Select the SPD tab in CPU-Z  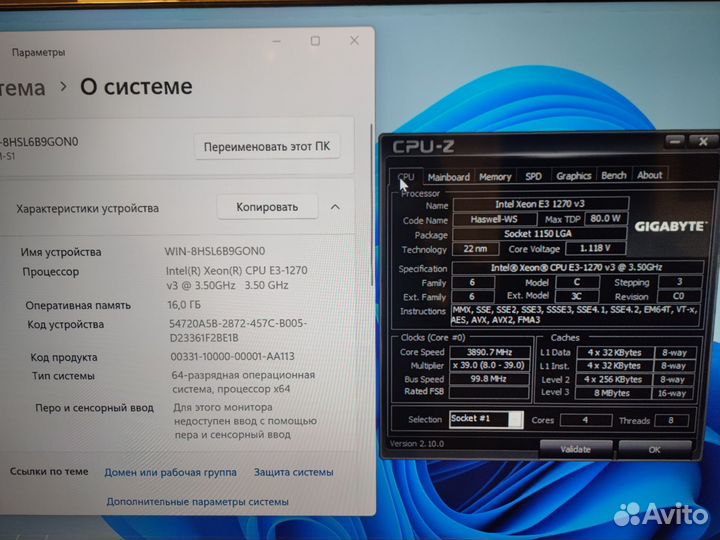(533, 176)
